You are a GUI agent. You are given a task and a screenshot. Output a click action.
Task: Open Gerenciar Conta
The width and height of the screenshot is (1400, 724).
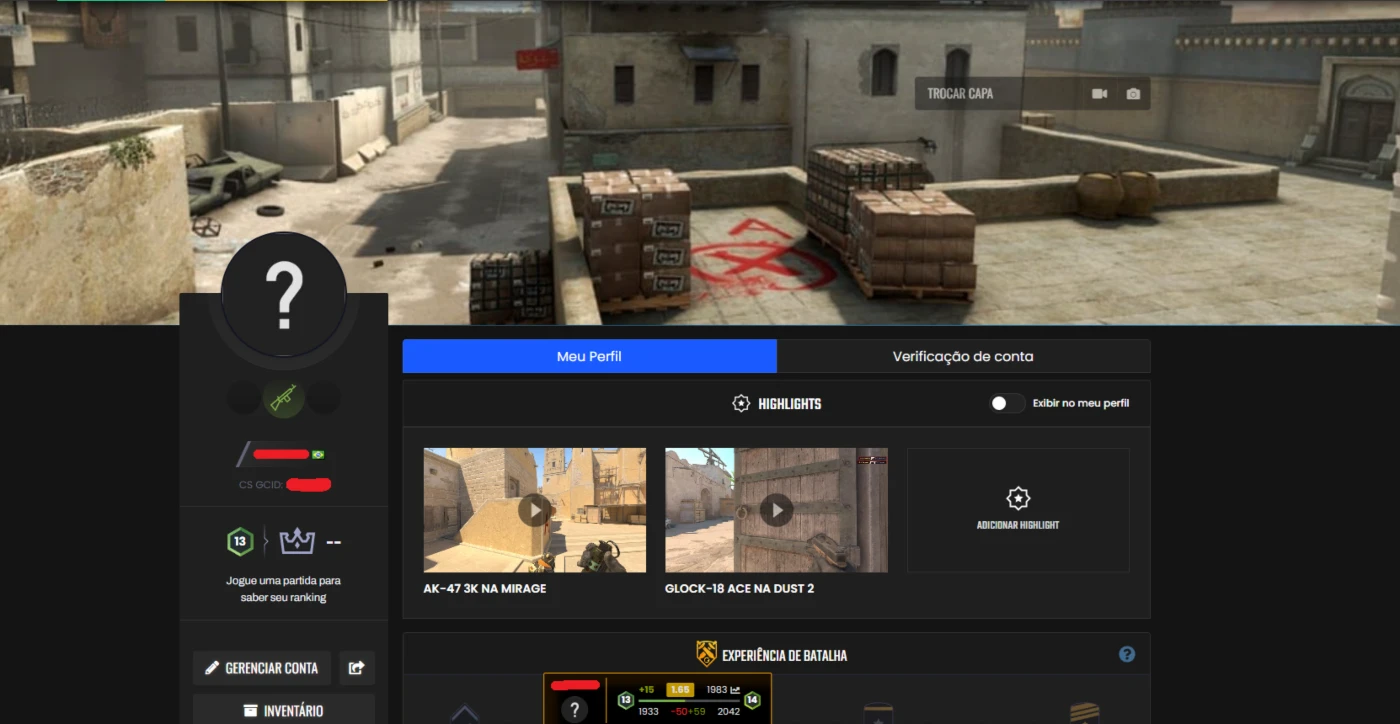[x=262, y=668]
